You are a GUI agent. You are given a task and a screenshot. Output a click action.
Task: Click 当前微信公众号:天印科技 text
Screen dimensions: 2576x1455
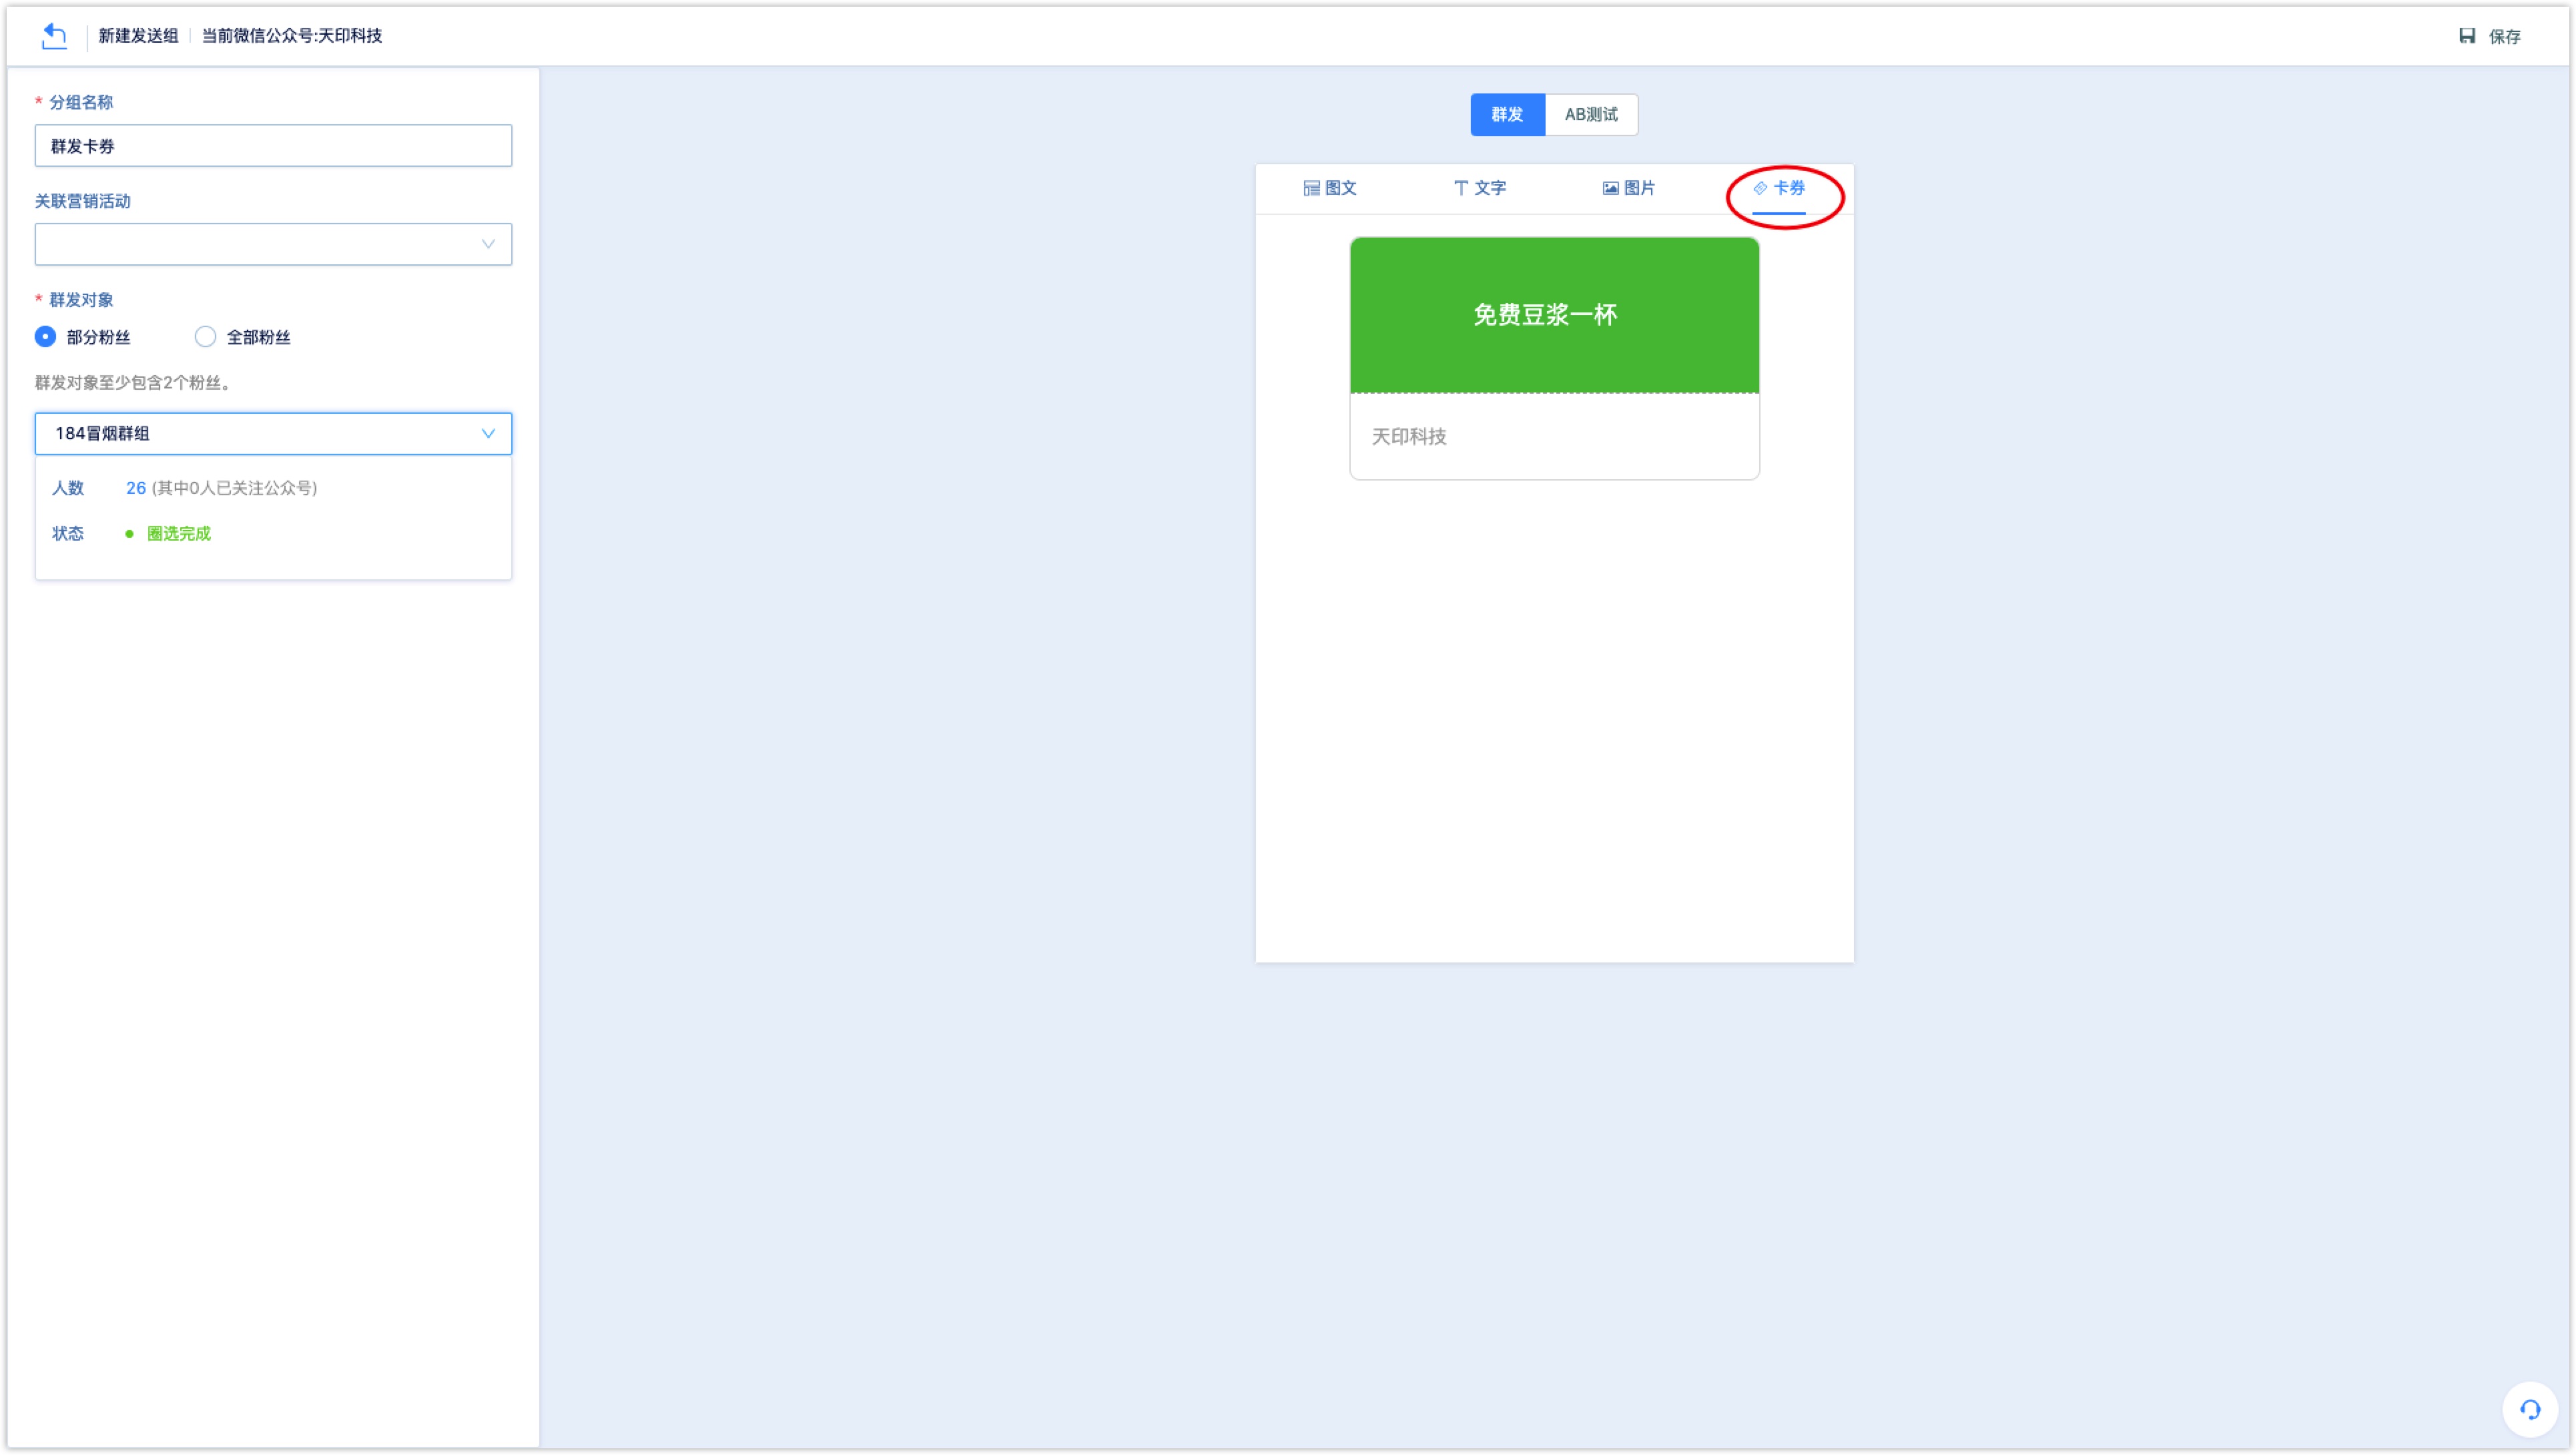click(x=292, y=36)
